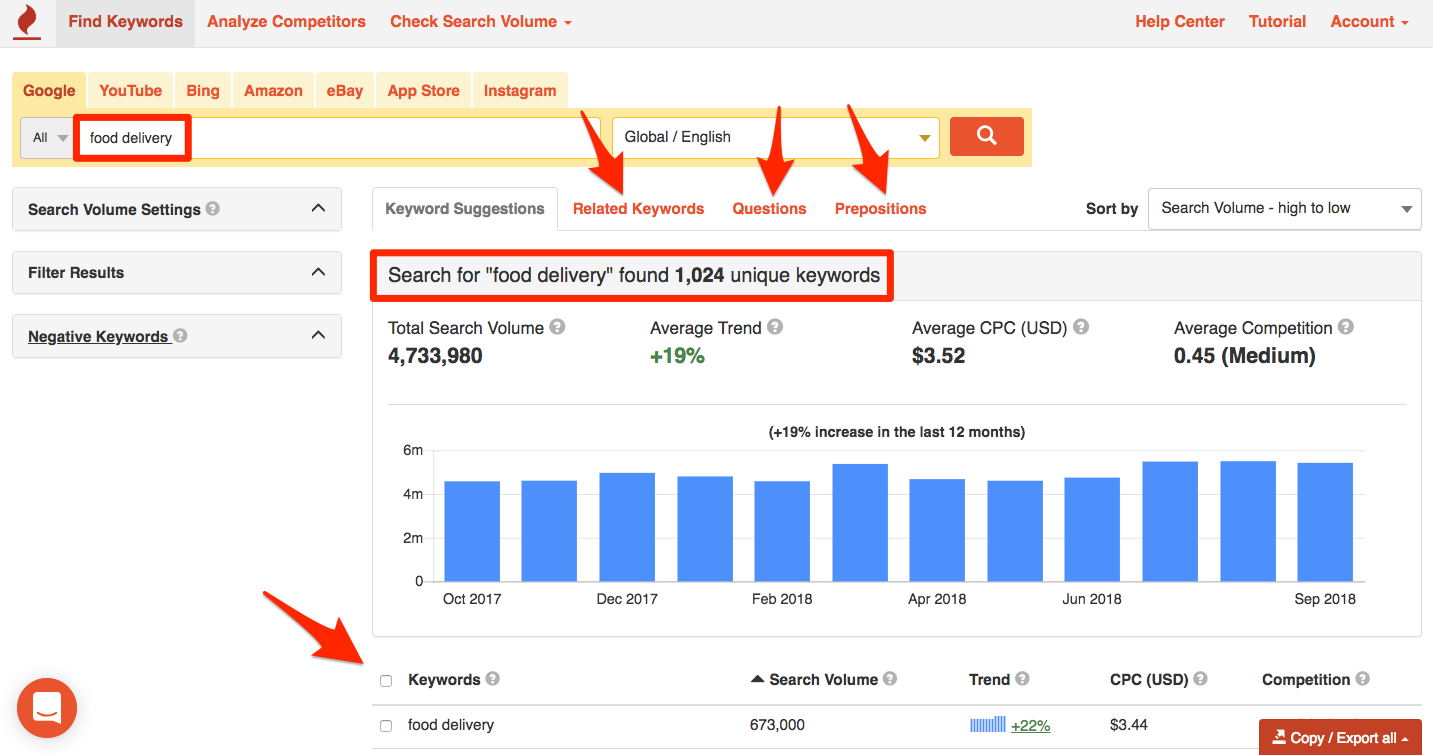Open the Global / English language dropdown

776,136
